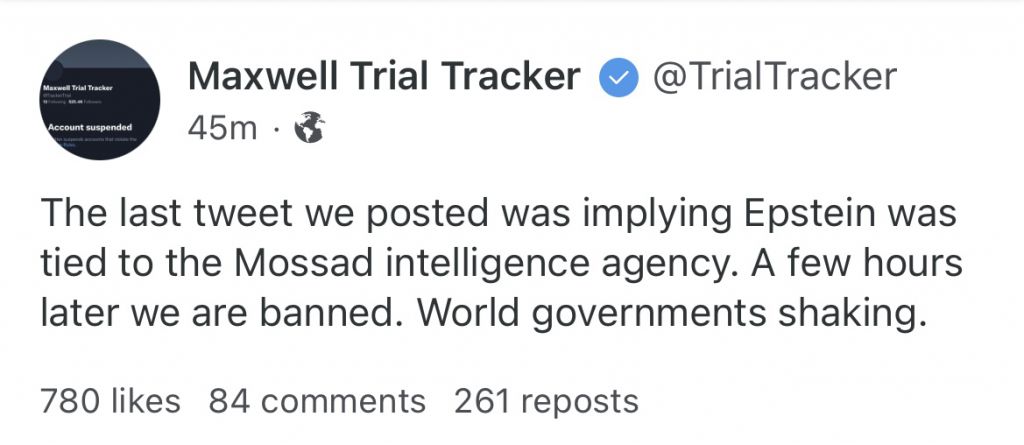Open the Maxwell Trial Tracker profile avatar
1024x445 pixels.
(99, 99)
